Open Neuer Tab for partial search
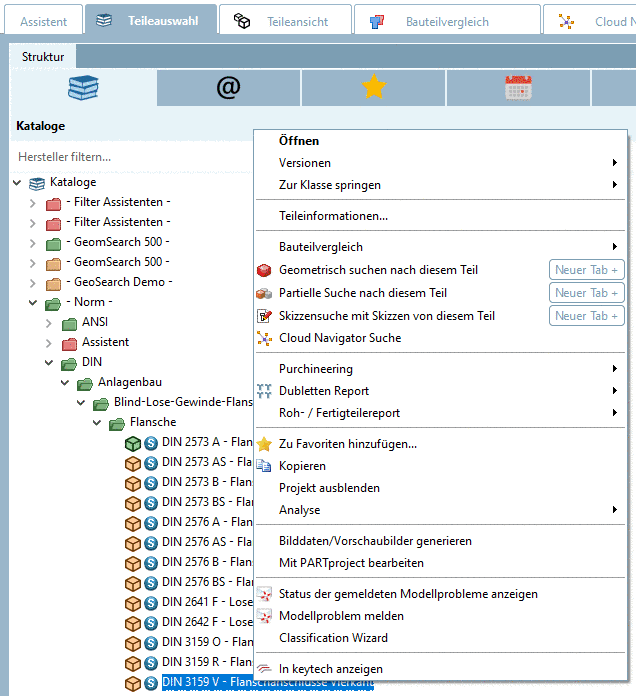The image size is (636, 696). click(586, 293)
